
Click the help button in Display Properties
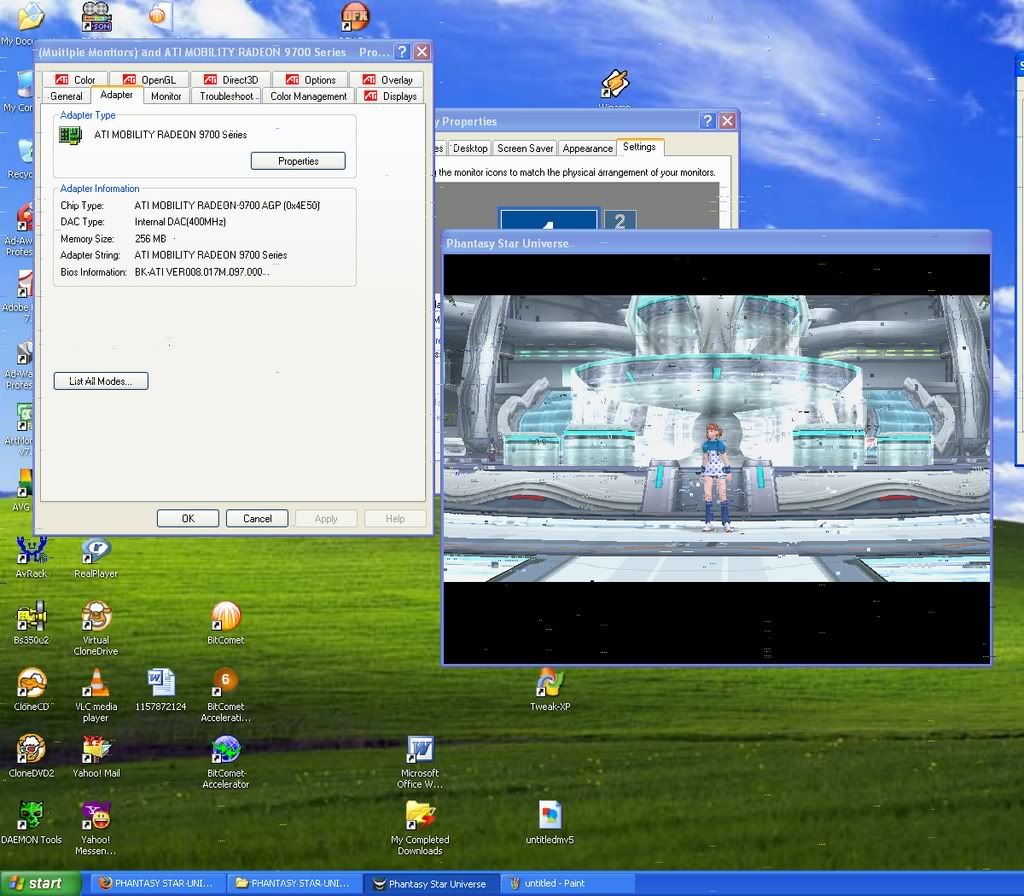pos(707,121)
